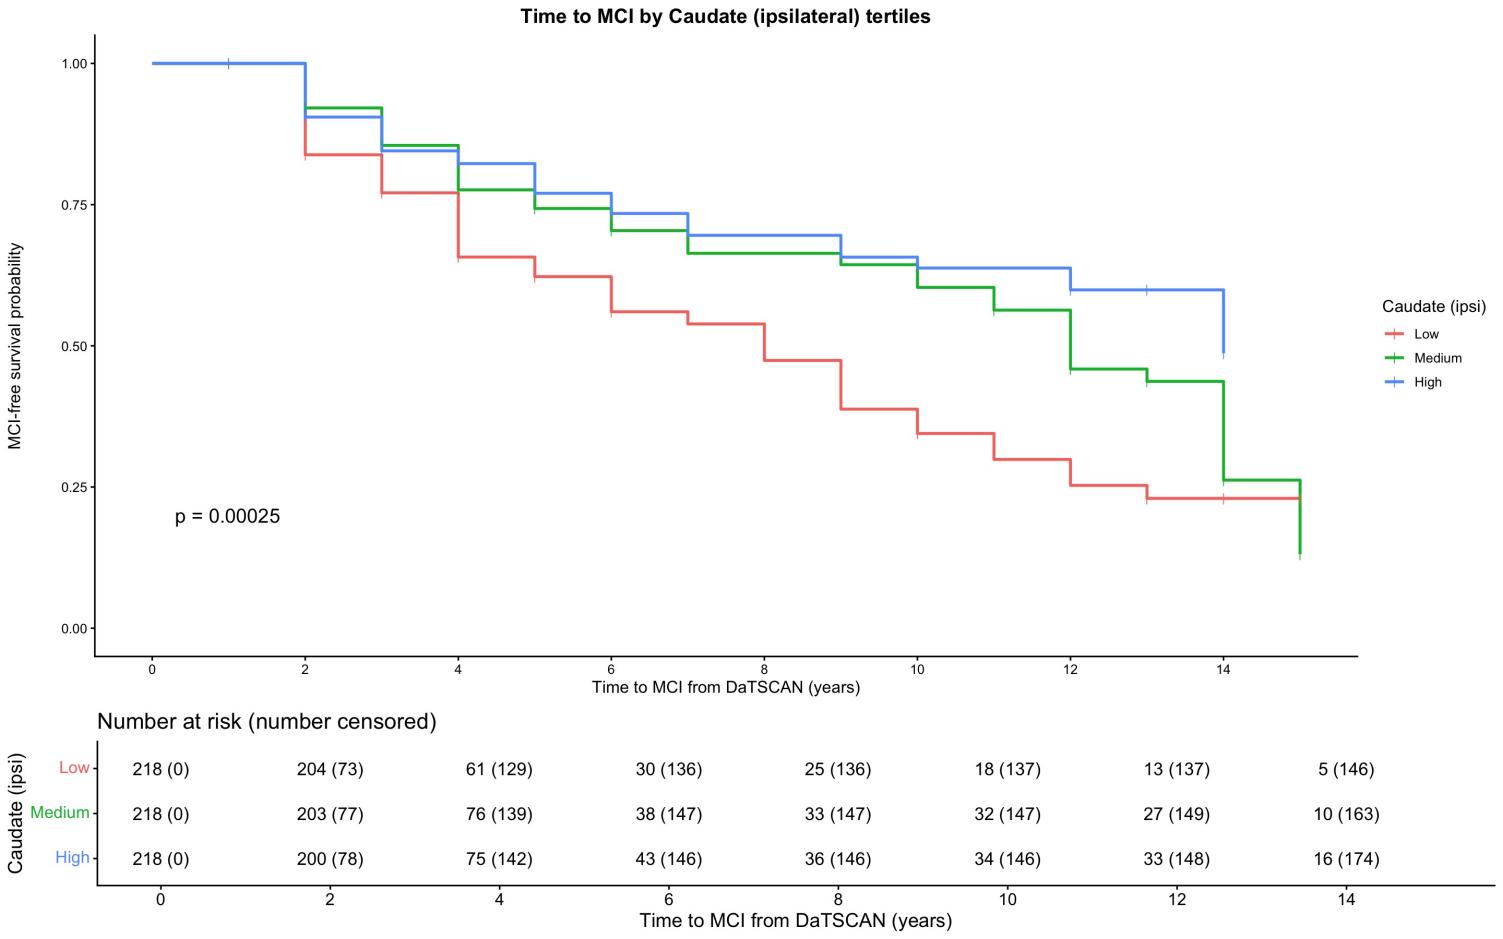Click the blue High legend swatch
This screenshot has height=939, width=1503.
1395,382
